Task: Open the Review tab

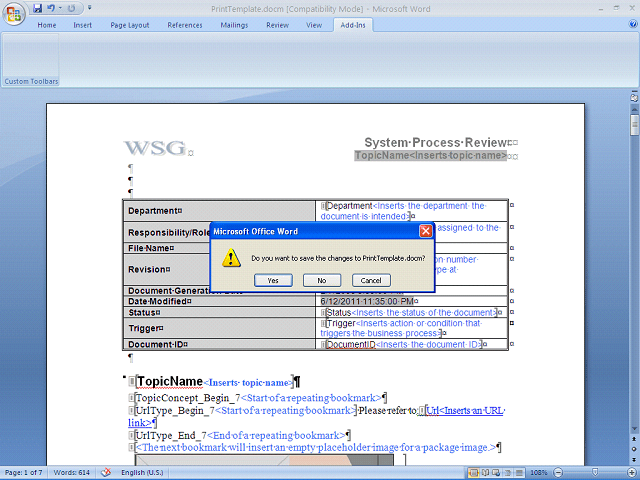Action: pos(278,25)
